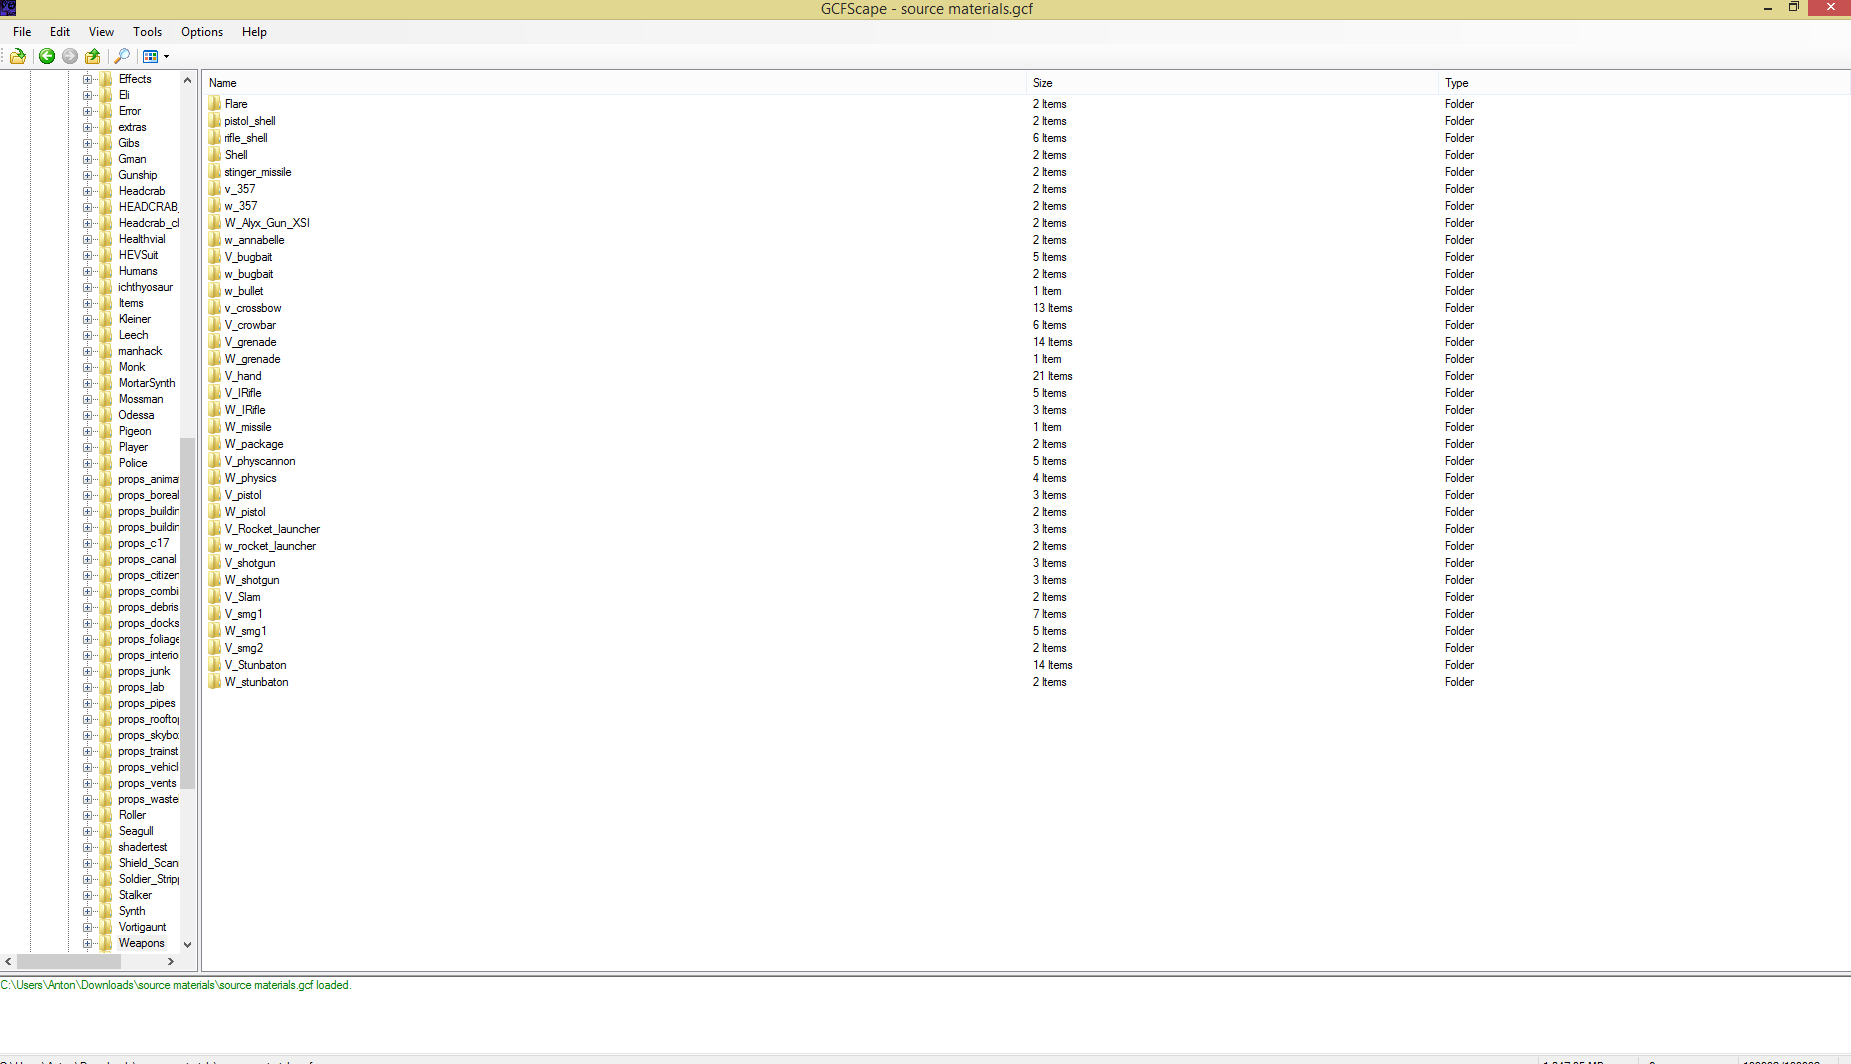Open the Edit menu
Image resolution: width=1851 pixels, height=1064 pixels.
(x=60, y=32)
